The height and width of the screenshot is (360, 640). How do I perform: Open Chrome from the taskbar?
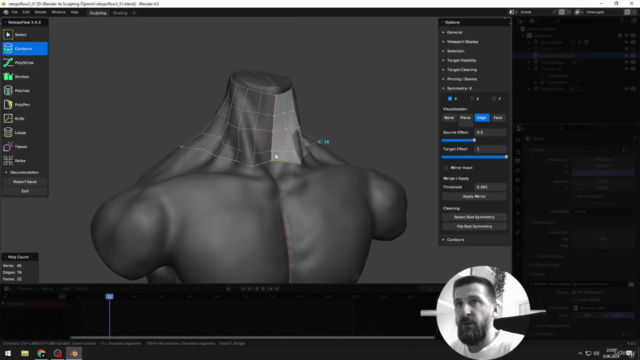(41, 353)
